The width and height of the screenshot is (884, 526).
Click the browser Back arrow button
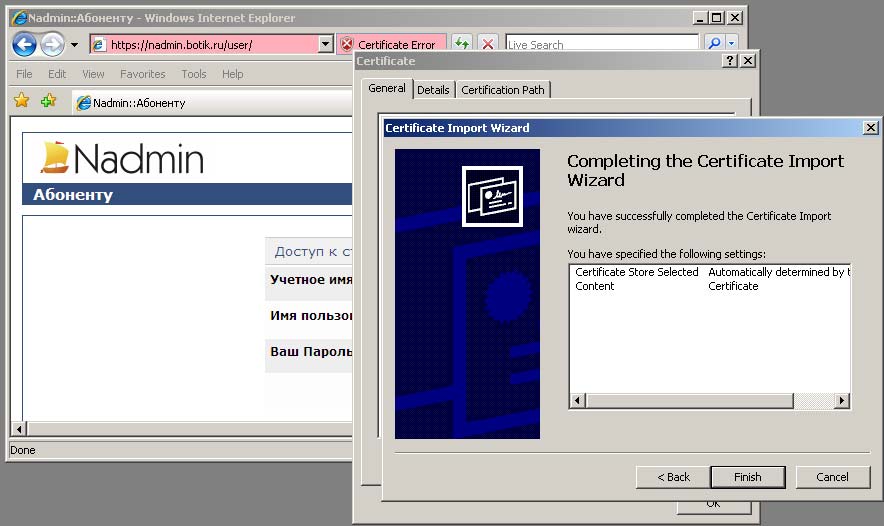click(x=24, y=44)
